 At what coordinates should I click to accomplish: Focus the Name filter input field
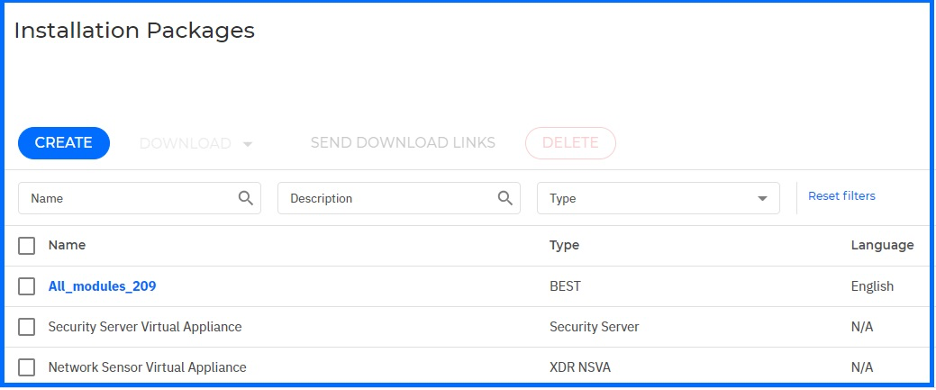click(x=139, y=198)
